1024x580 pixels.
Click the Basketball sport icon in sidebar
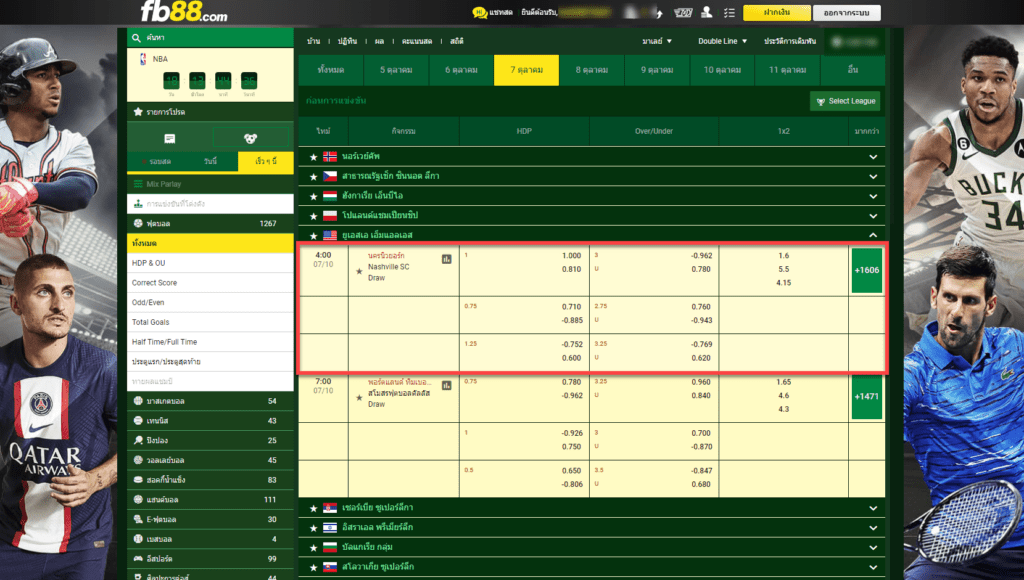click(138, 401)
